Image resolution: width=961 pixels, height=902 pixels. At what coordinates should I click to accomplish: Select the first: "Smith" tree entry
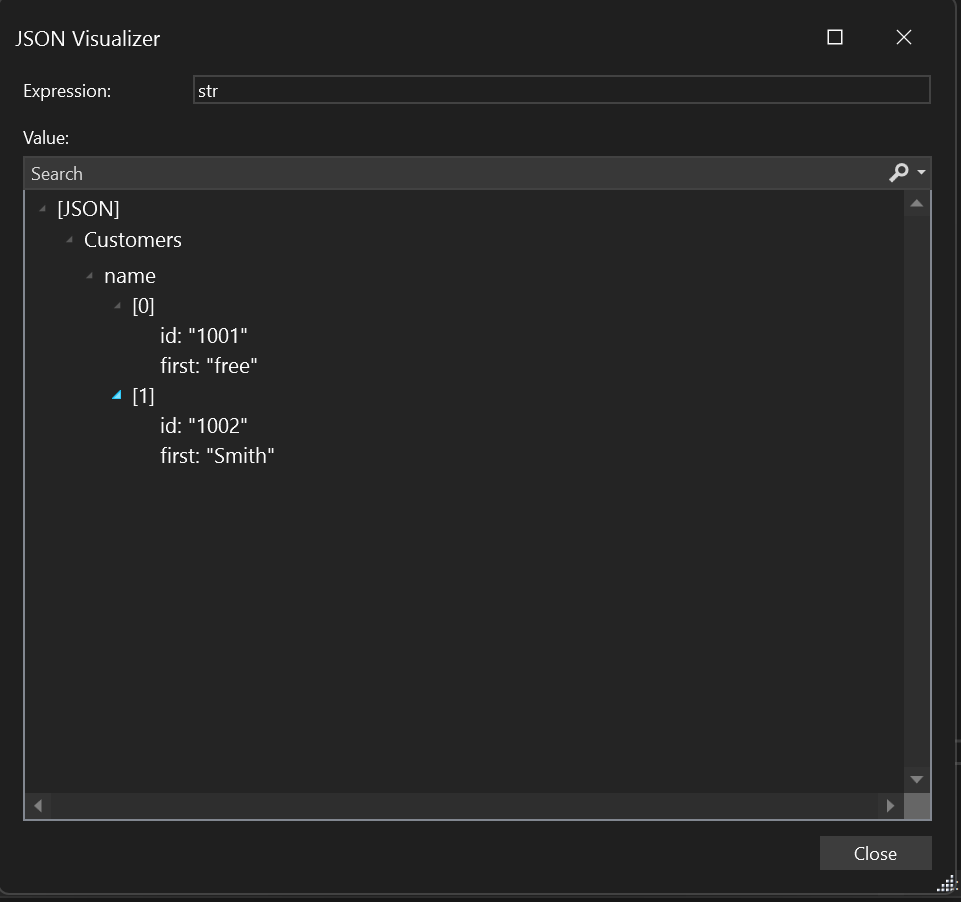tap(217, 456)
